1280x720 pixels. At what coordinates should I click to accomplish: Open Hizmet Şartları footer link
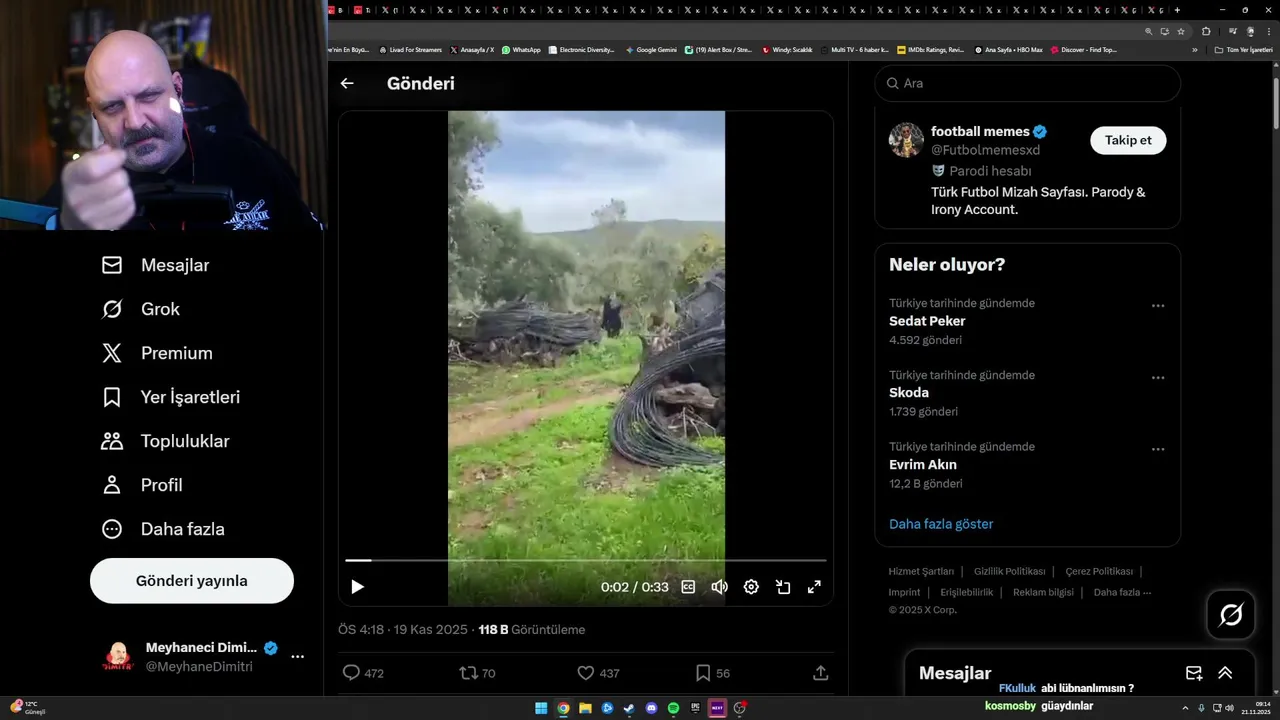(921, 572)
